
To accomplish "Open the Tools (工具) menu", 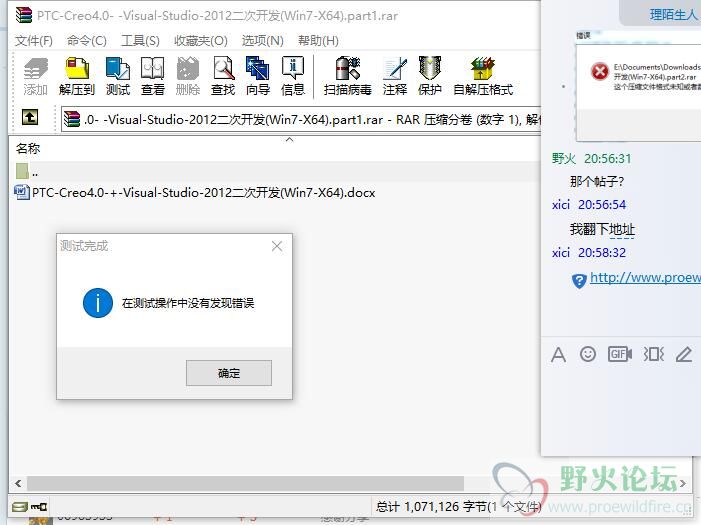I will click(x=140, y=41).
